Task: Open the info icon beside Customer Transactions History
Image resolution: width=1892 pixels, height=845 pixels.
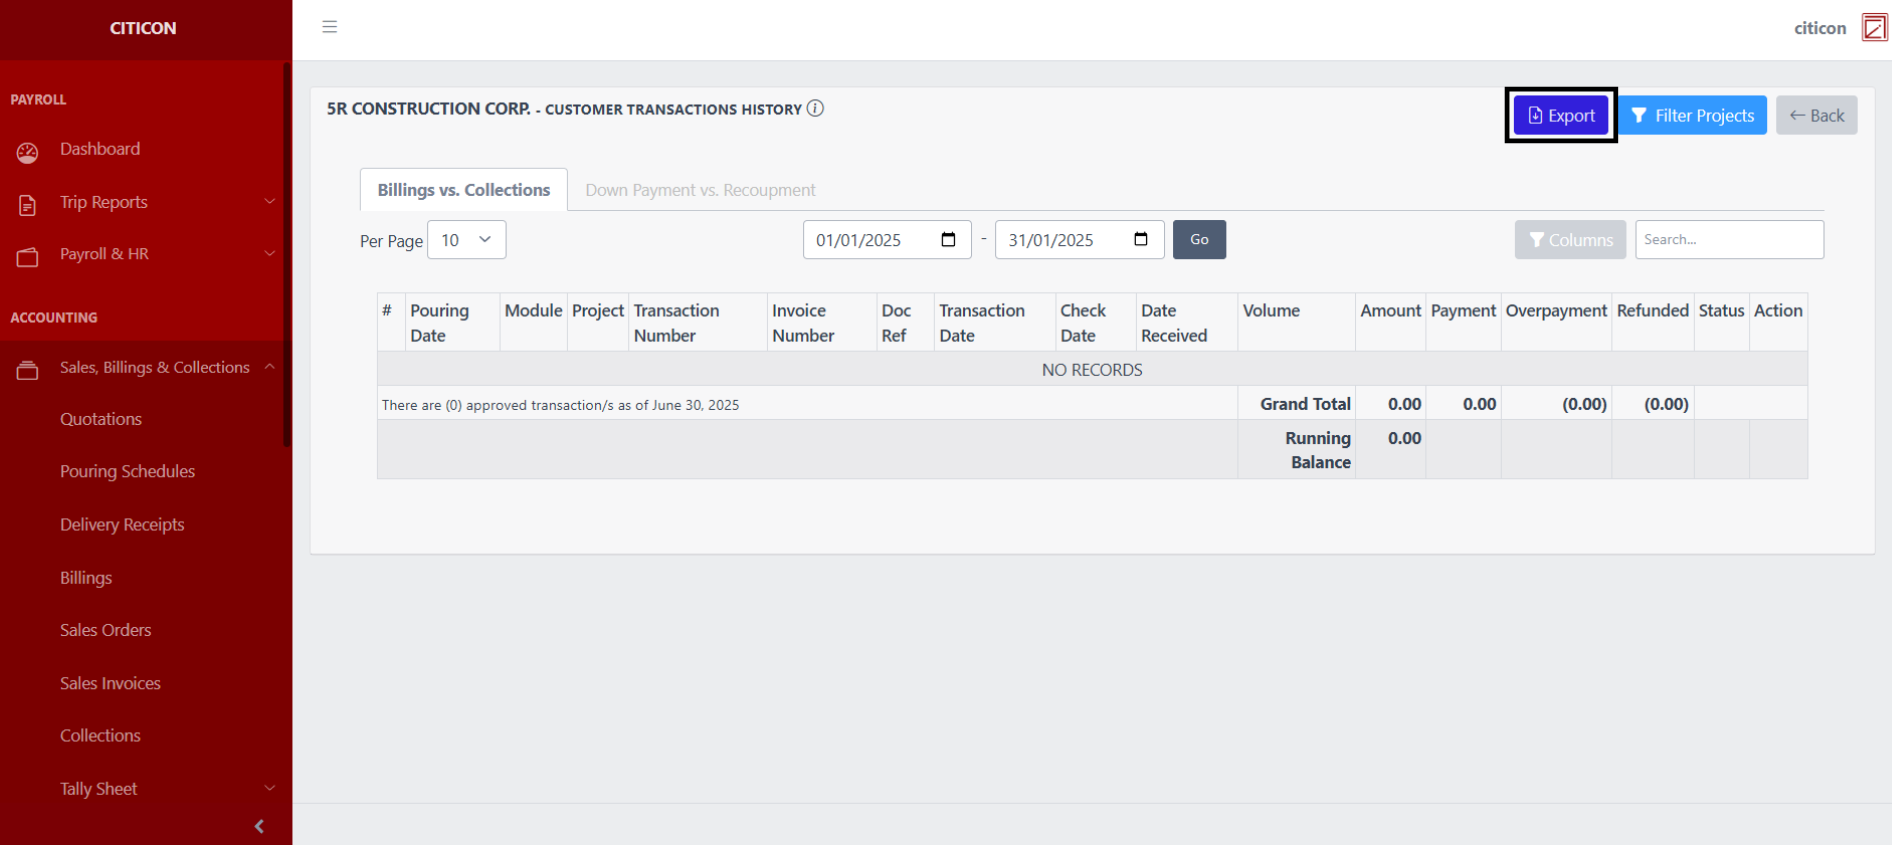Action: pyautogui.click(x=815, y=108)
